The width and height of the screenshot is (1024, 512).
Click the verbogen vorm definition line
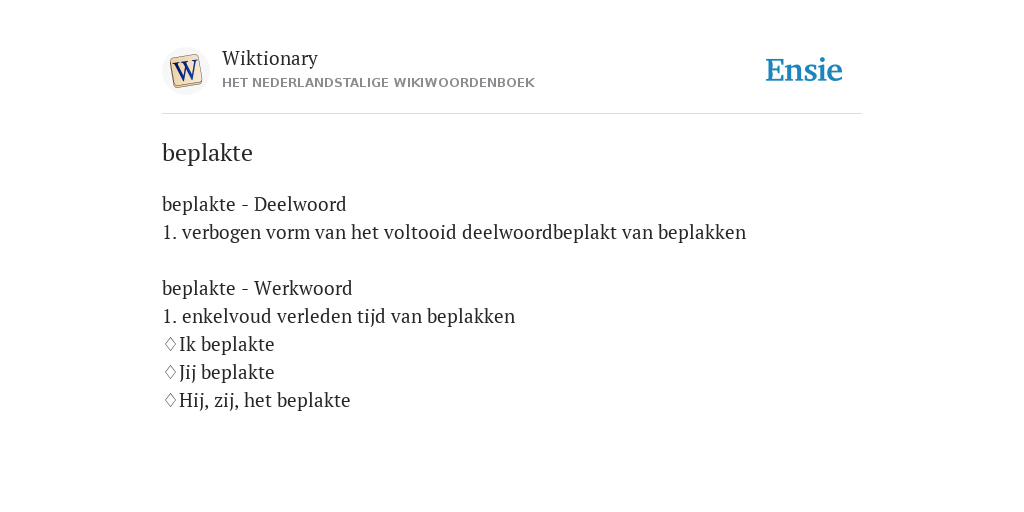454,232
